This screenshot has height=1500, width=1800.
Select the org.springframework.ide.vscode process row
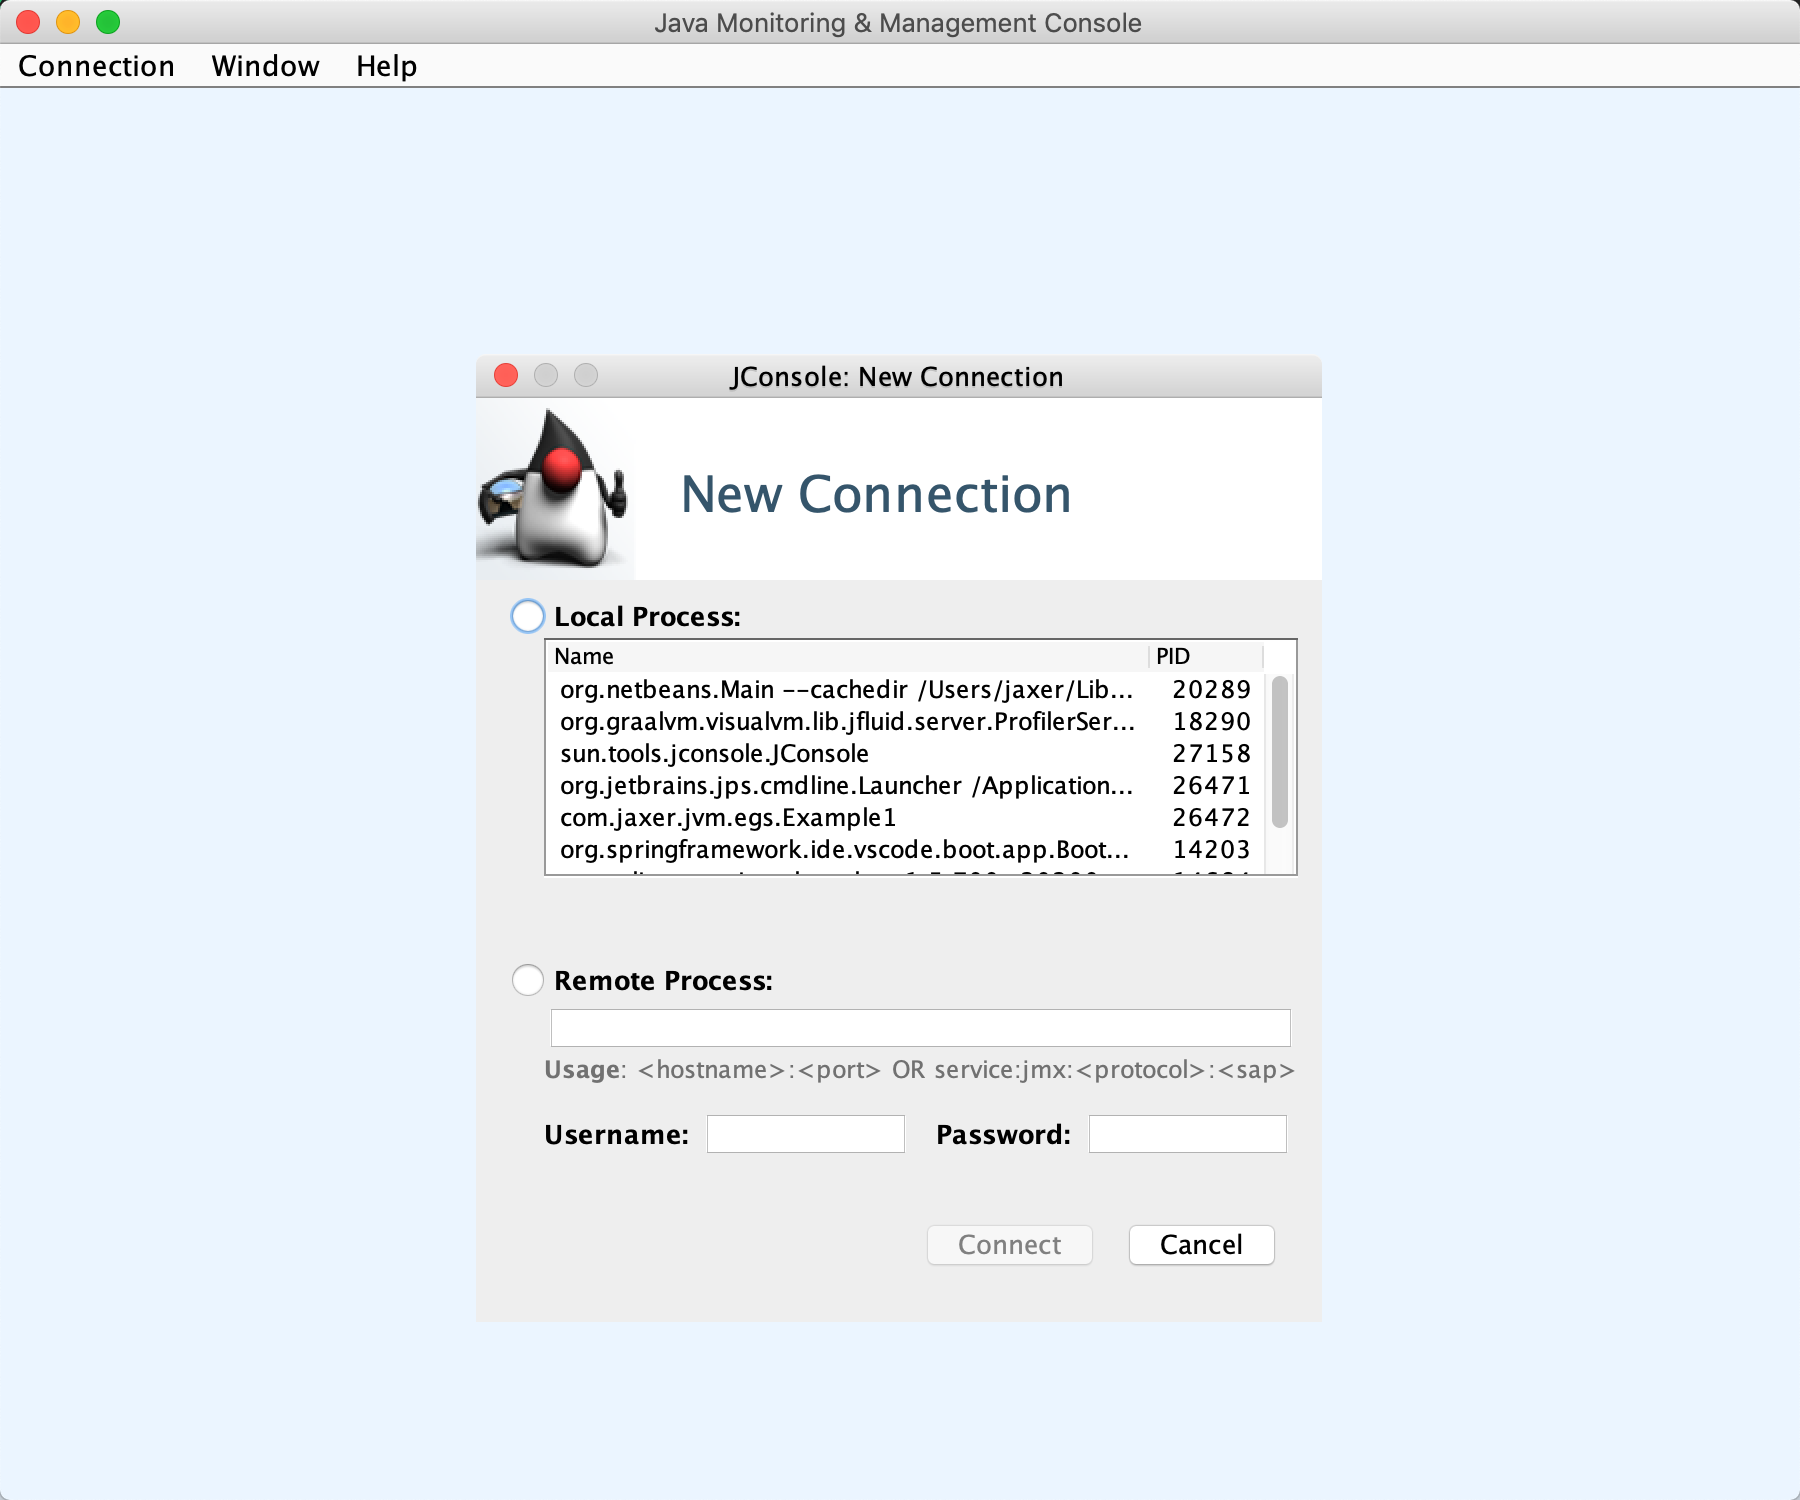(x=905, y=849)
